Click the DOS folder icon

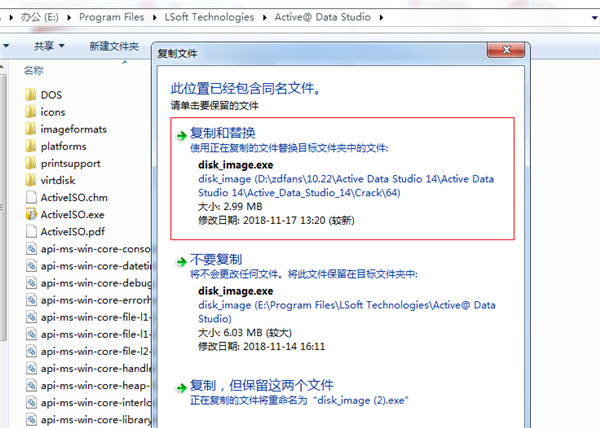point(31,94)
